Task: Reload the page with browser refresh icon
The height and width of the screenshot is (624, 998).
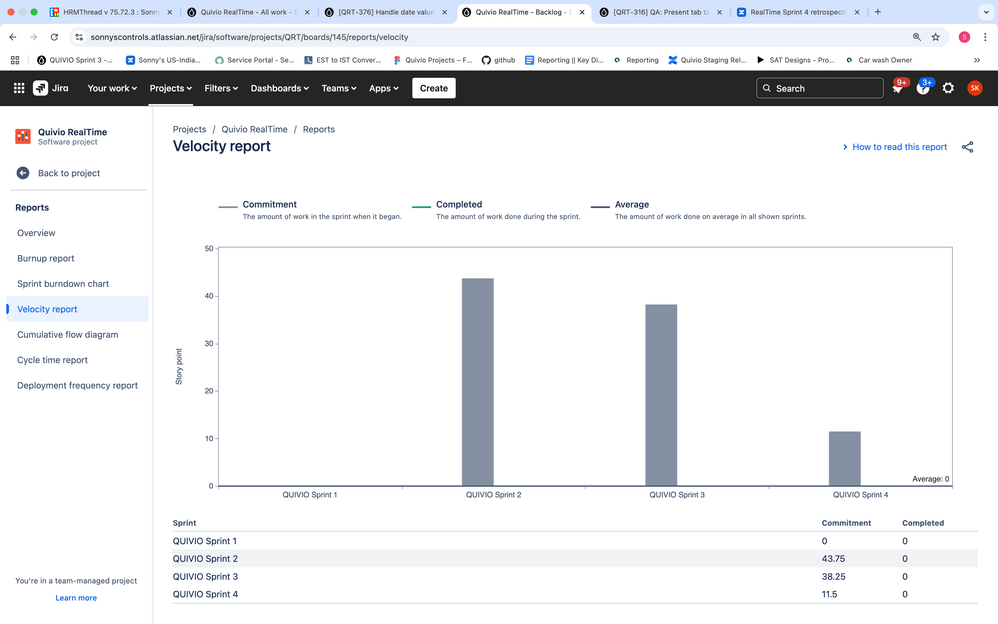Action: [54, 37]
